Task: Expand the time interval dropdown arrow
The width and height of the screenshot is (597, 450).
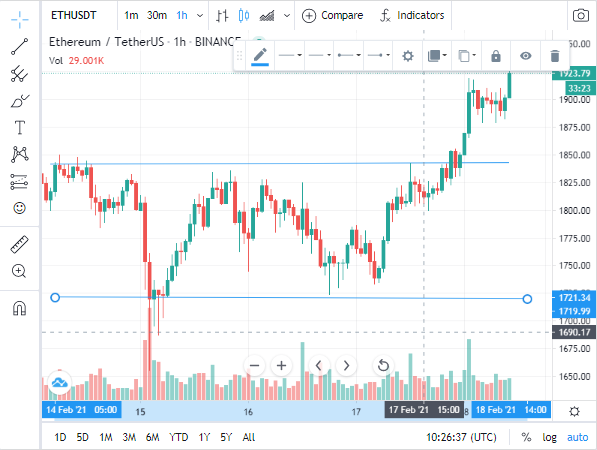Action: point(200,16)
